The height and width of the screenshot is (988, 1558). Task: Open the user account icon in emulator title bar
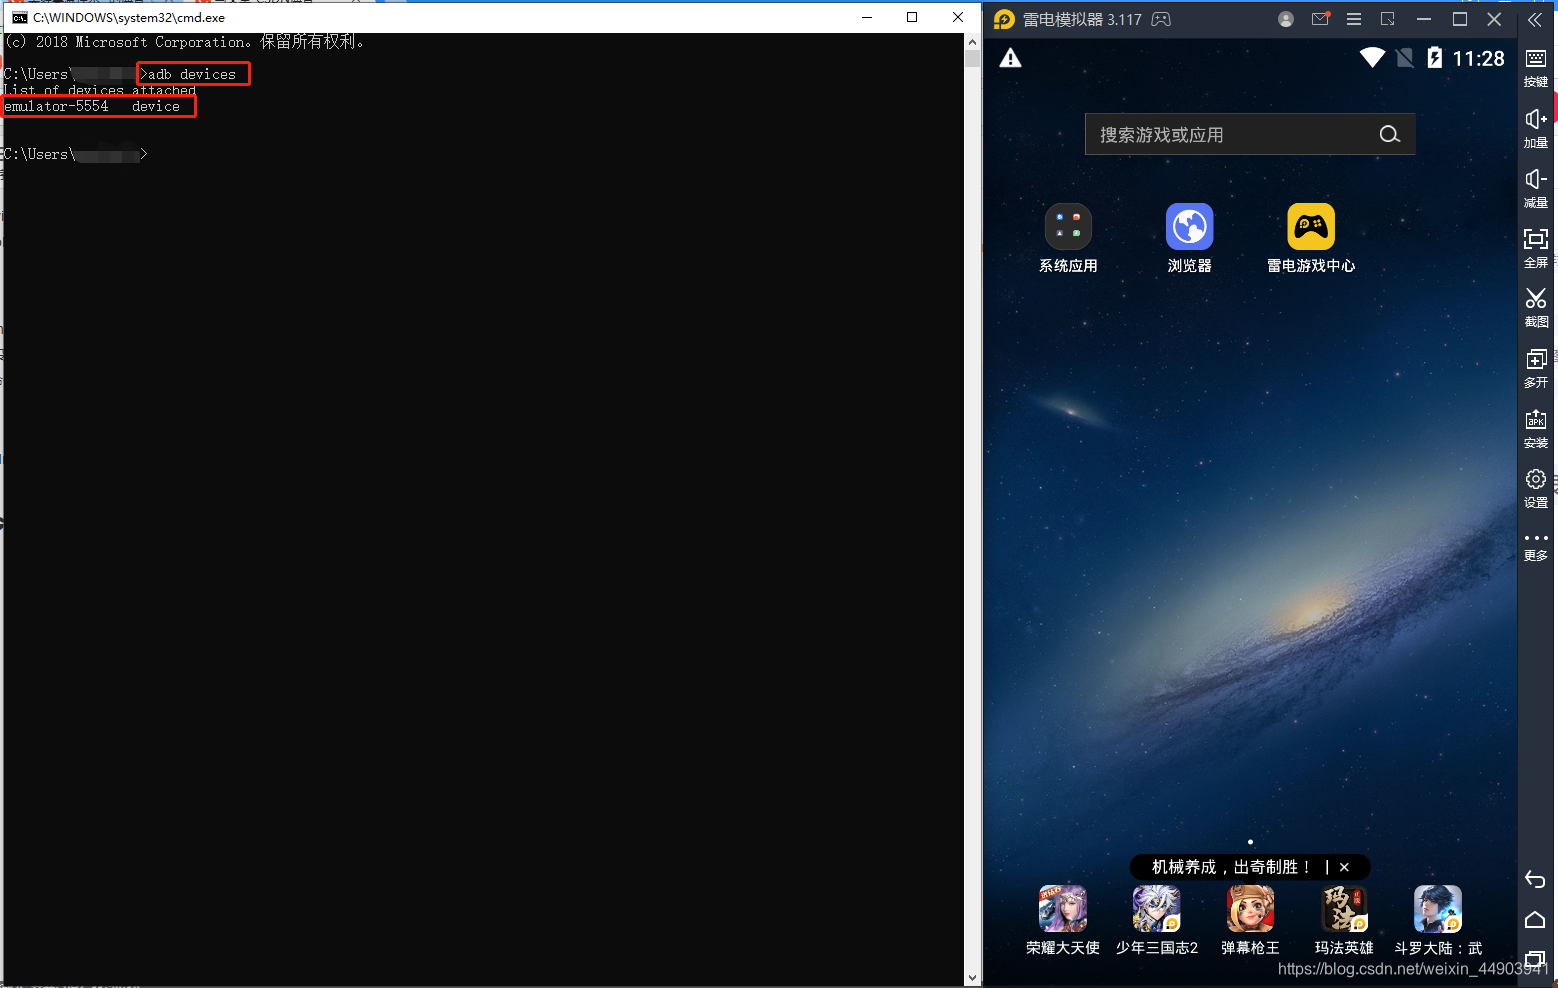pos(1286,19)
